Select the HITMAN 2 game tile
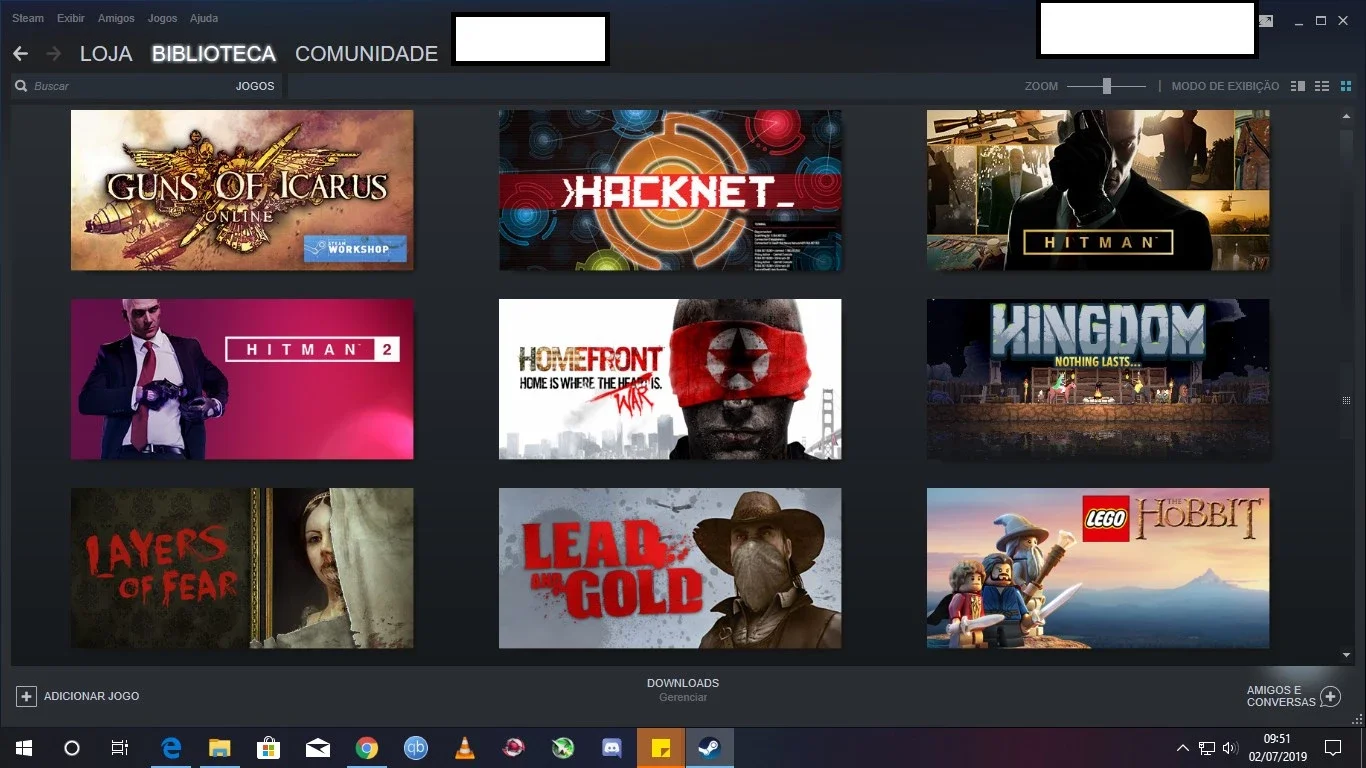The height and width of the screenshot is (768, 1366). click(242, 379)
